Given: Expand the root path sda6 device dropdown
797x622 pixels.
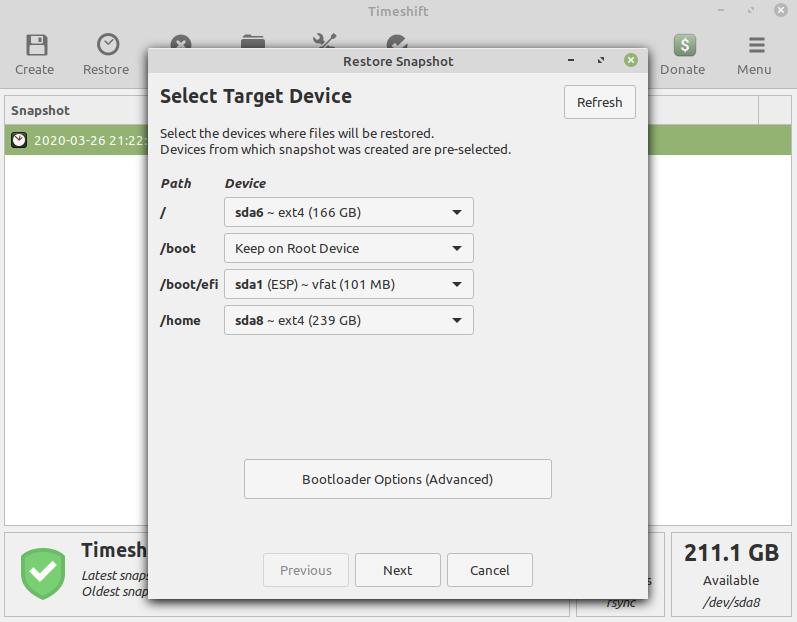Looking at the screenshot, I should (348, 212).
